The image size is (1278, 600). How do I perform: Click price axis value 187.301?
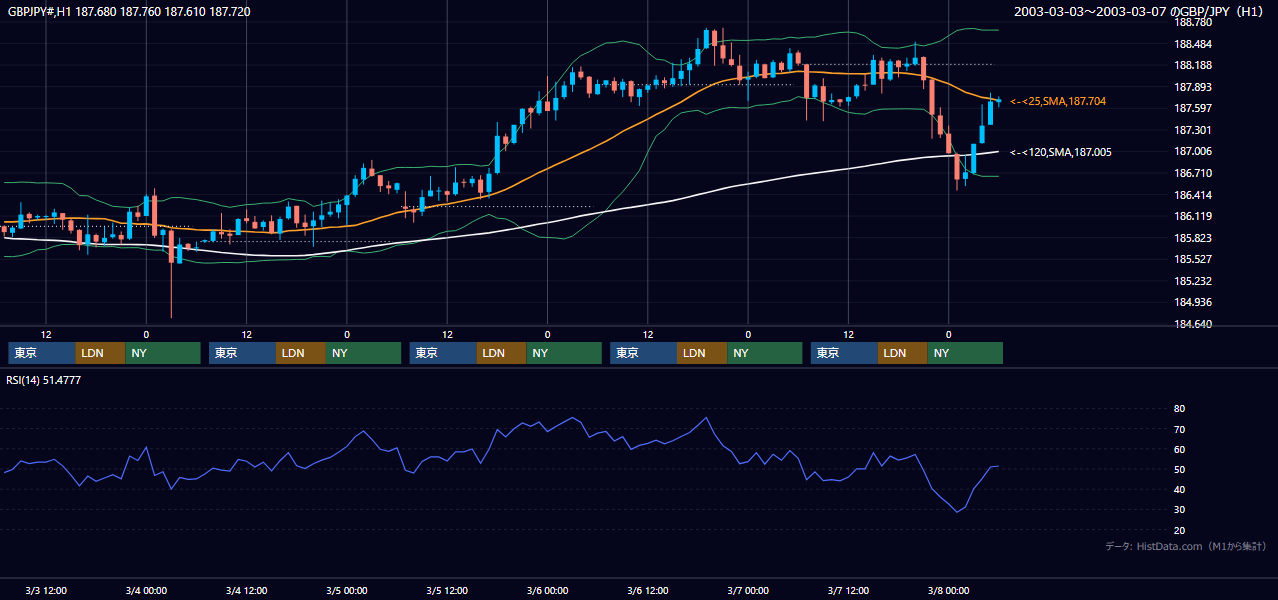tap(1193, 130)
